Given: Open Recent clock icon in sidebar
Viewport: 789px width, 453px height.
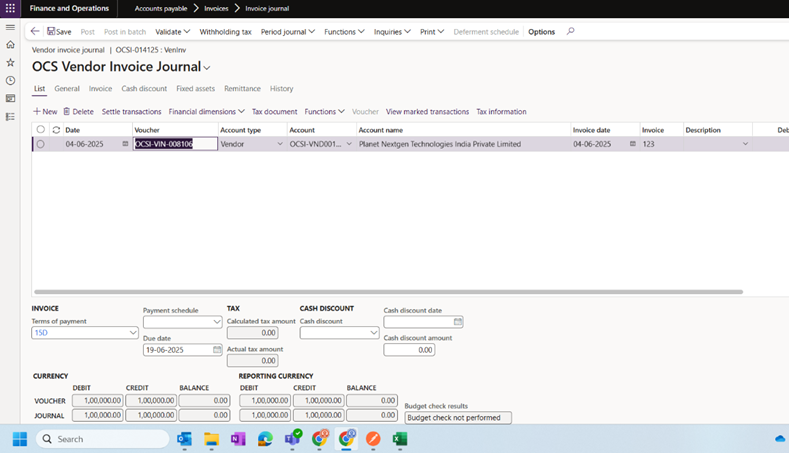Looking at the screenshot, I should coord(10,80).
